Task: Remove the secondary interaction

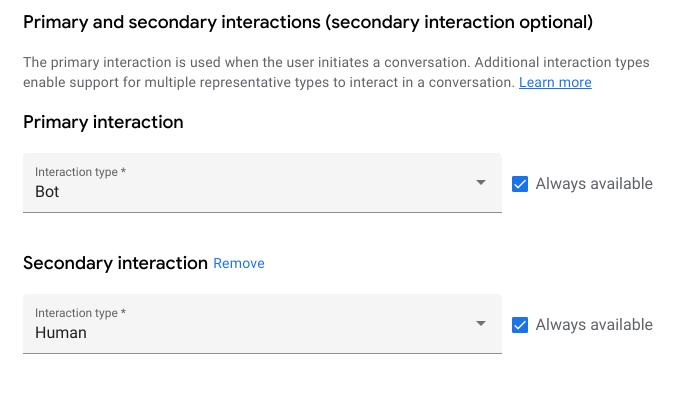Action: click(x=239, y=263)
